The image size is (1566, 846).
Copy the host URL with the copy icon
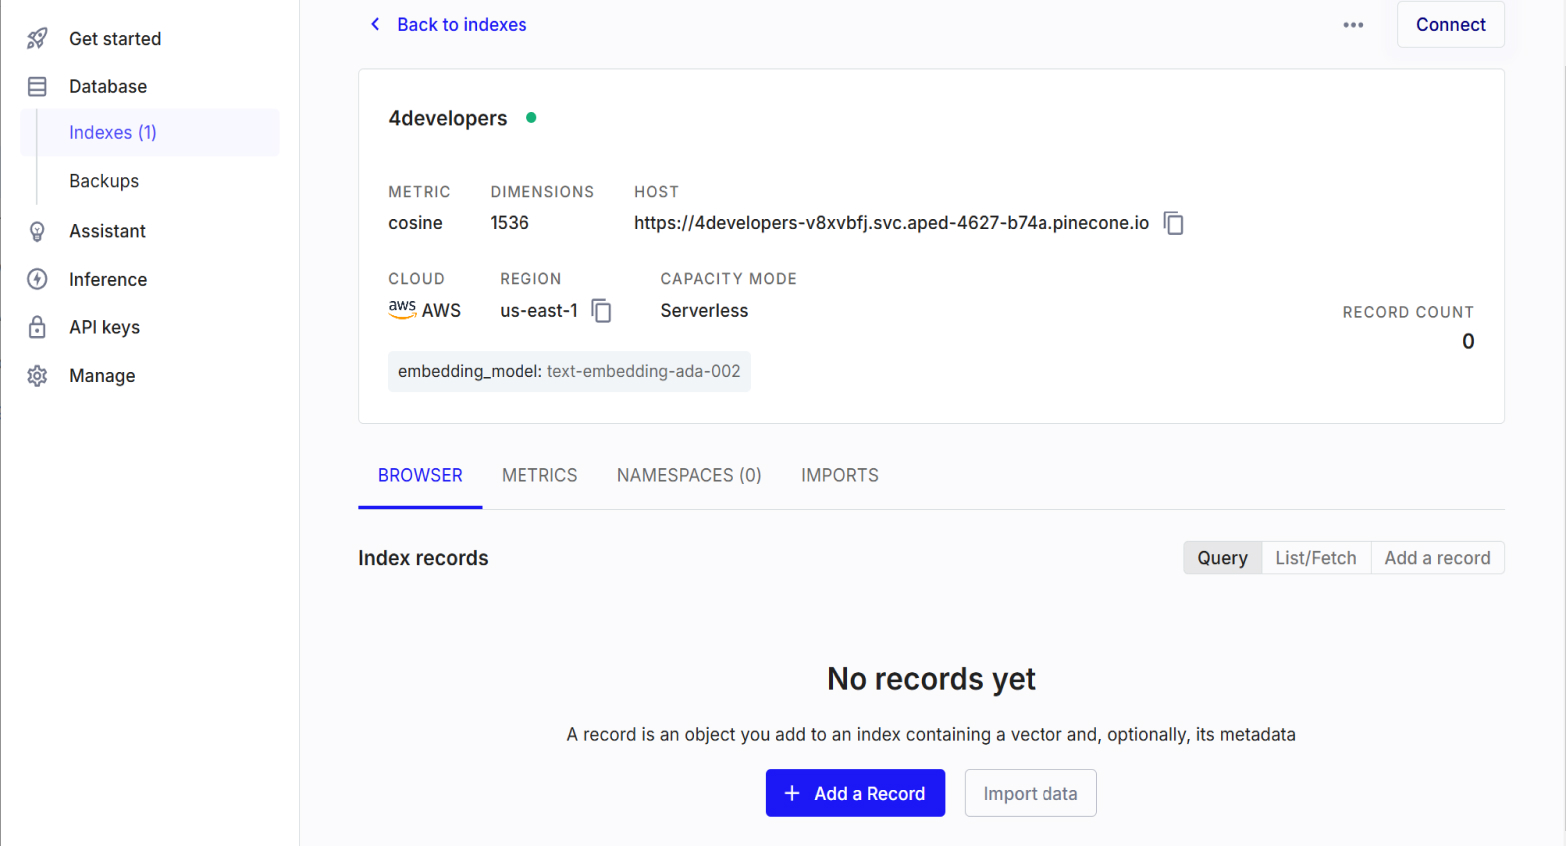tap(1174, 223)
